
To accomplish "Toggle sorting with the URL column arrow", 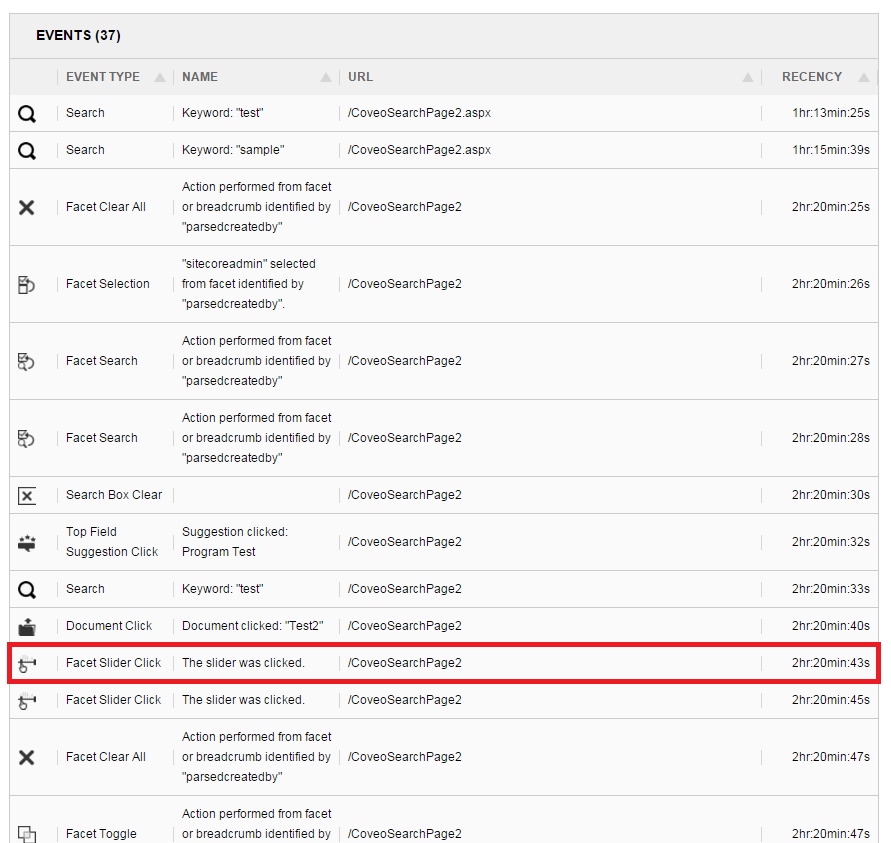I will pos(748,76).
